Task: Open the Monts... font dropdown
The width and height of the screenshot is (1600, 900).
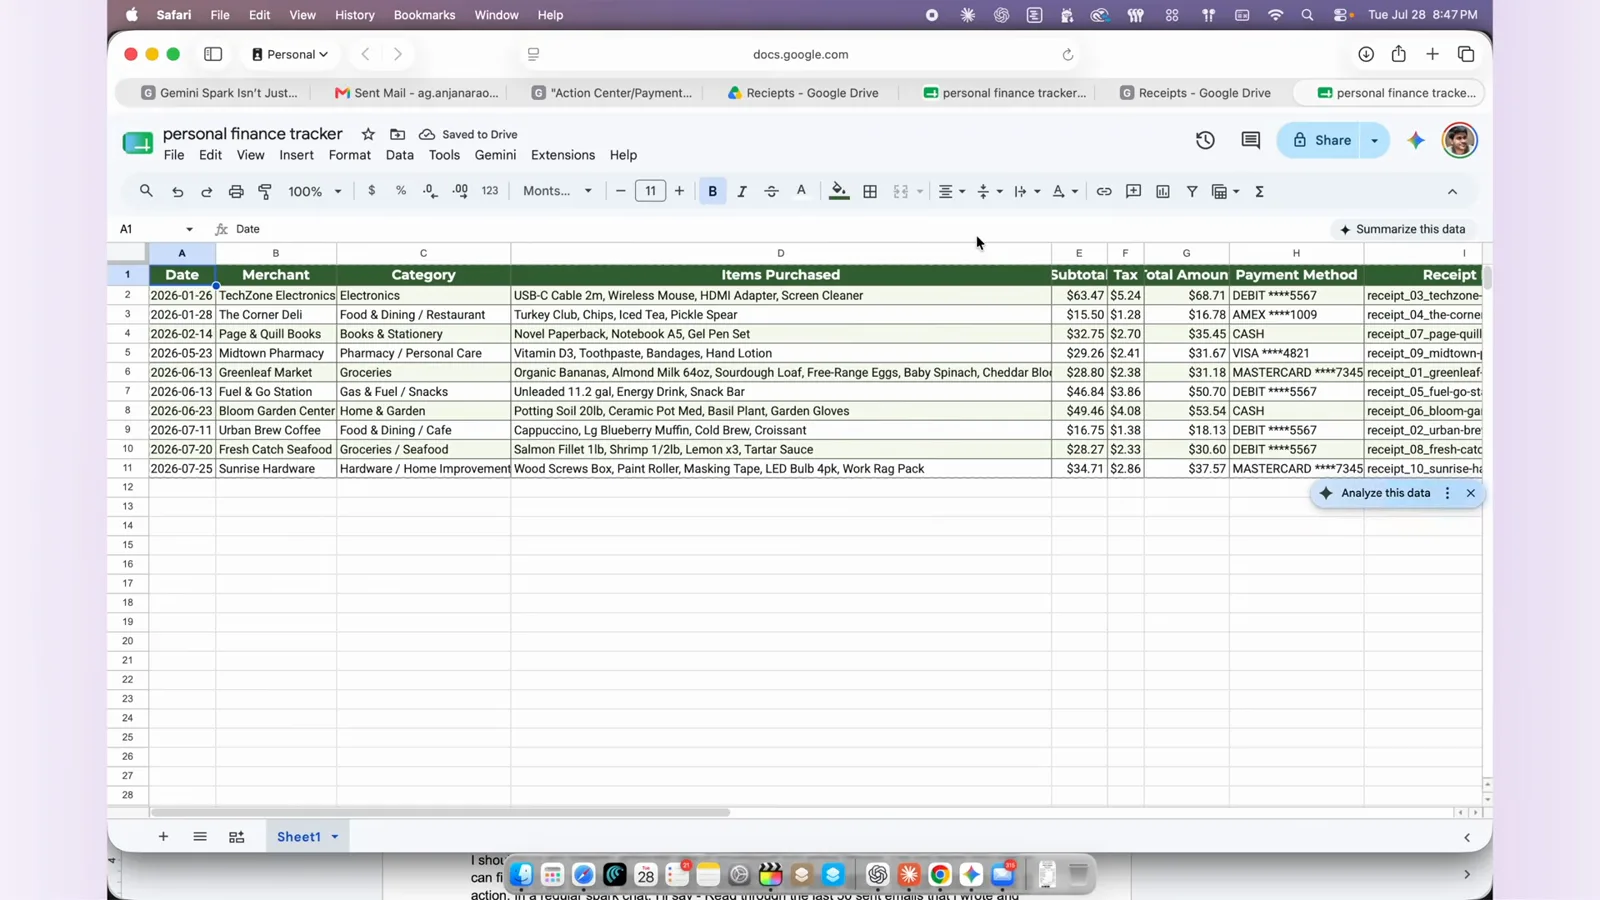Action: pos(557,191)
